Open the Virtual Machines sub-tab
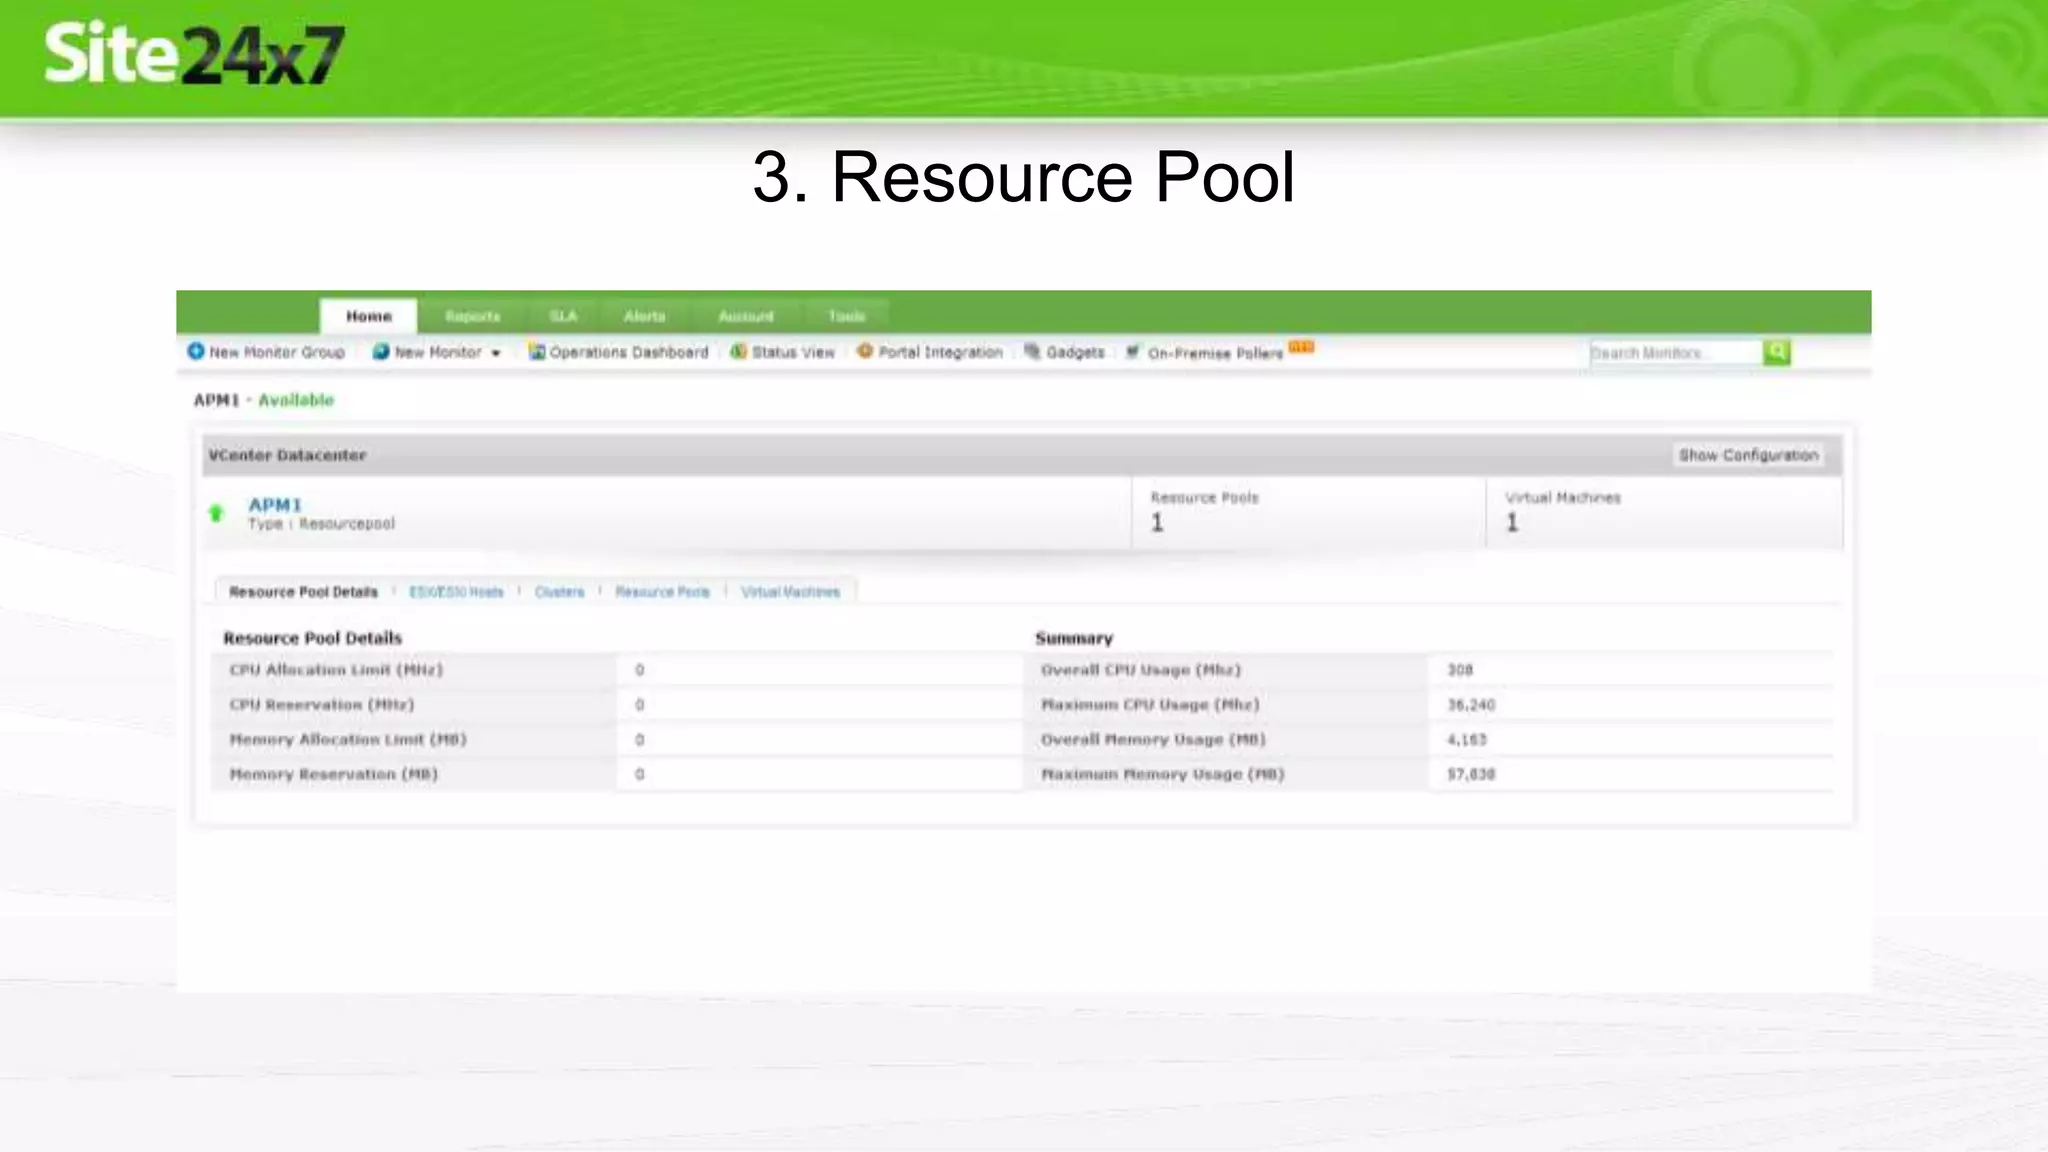2048x1152 pixels. (790, 592)
